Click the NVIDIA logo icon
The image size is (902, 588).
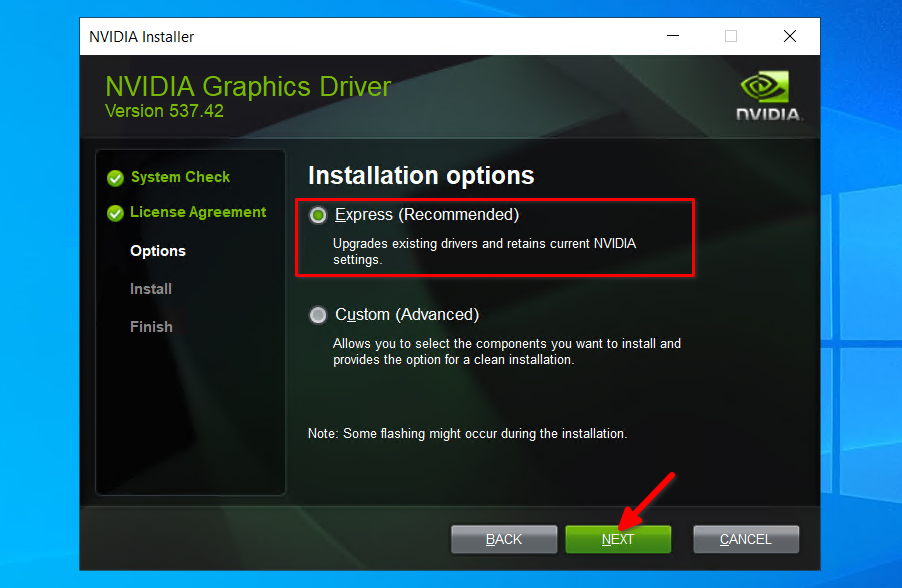point(768,96)
